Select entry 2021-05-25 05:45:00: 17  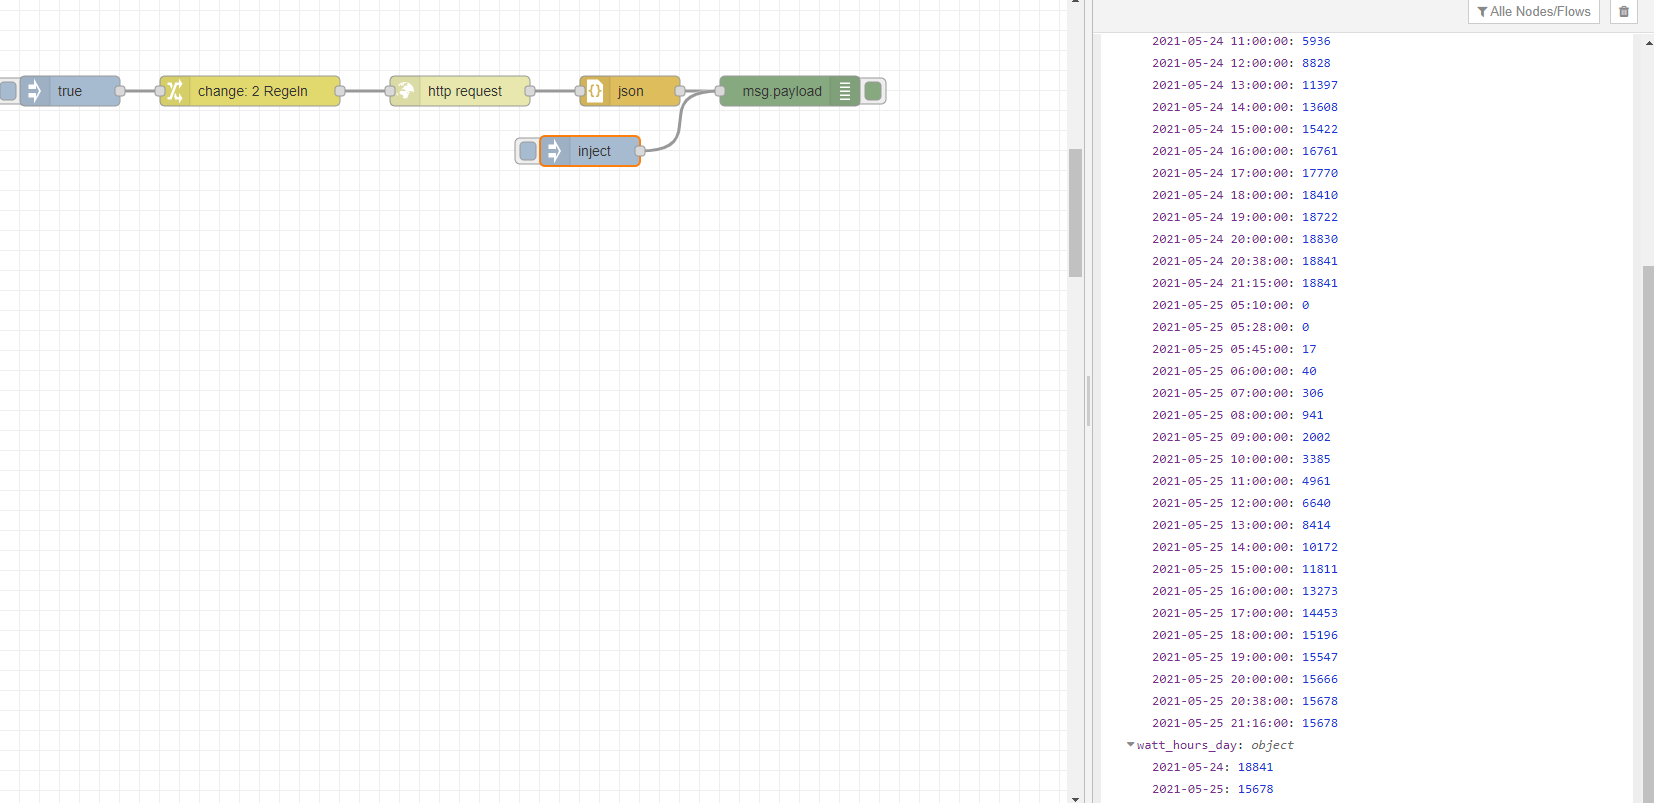[1234, 349]
